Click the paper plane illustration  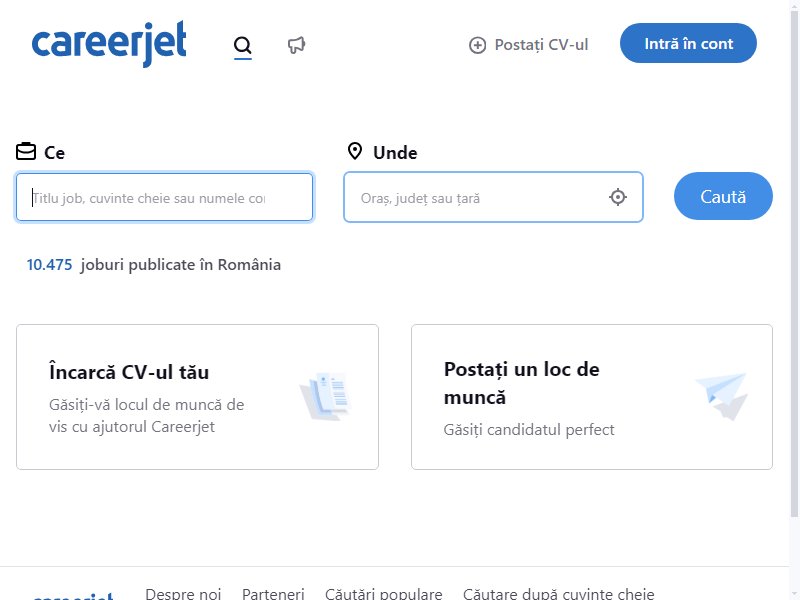point(722,396)
